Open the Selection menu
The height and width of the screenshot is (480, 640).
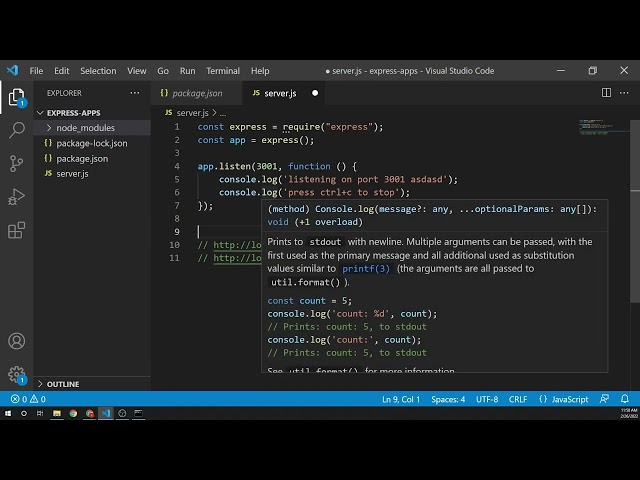click(98, 71)
